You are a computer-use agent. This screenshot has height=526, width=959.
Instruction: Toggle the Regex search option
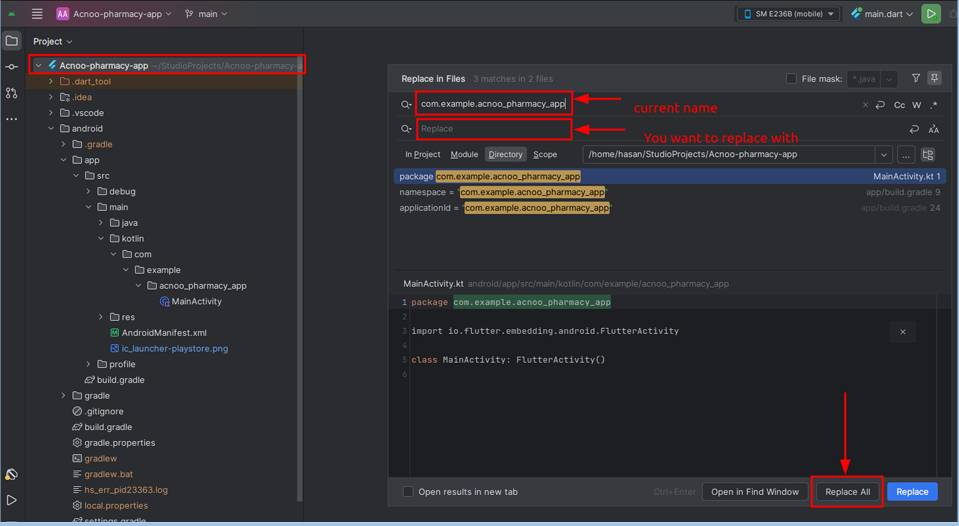pos(934,104)
